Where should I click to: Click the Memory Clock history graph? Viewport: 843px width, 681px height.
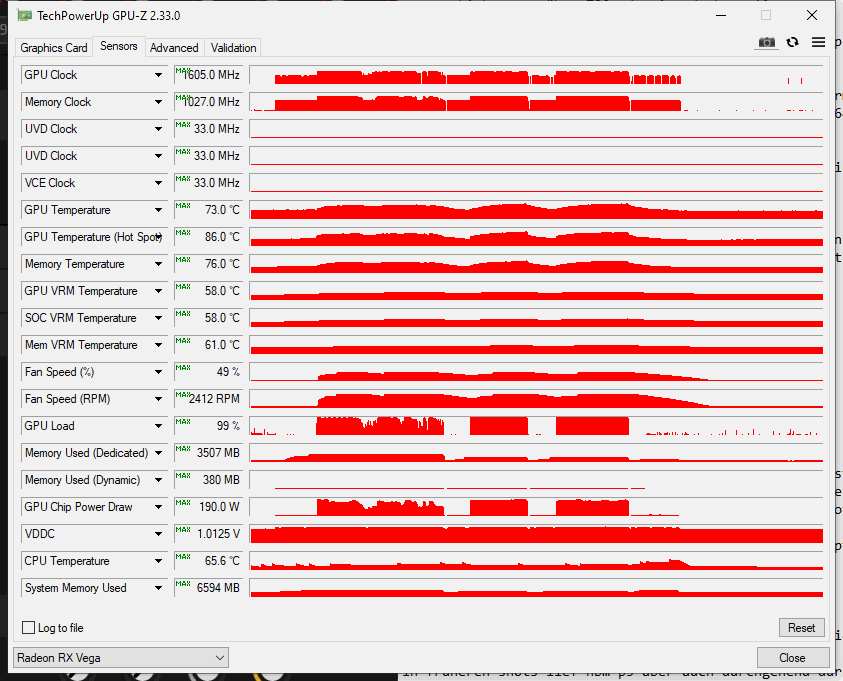[537, 102]
